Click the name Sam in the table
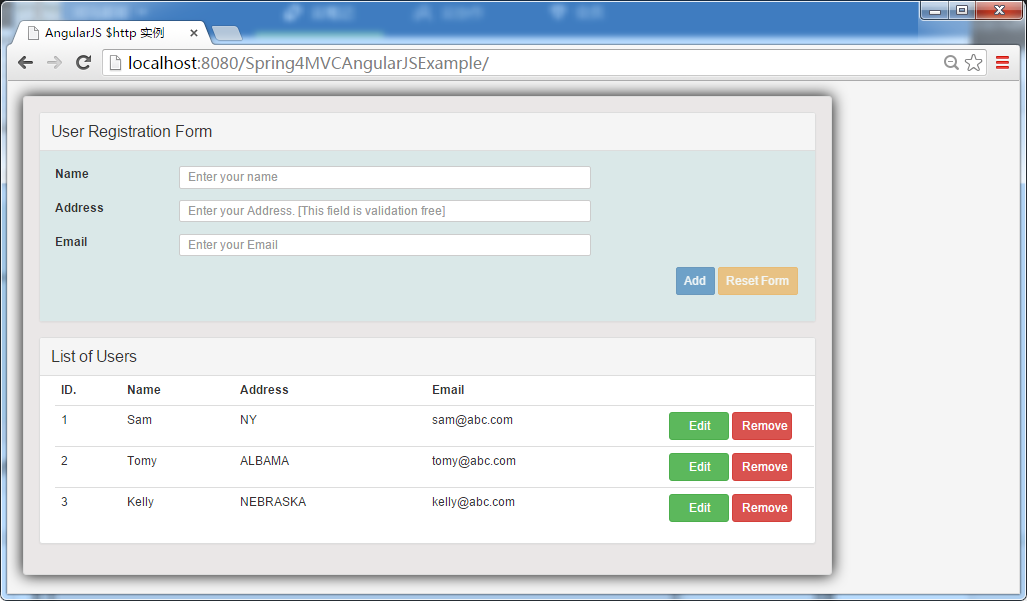The image size is (1027, 601). tap(140, 420)
